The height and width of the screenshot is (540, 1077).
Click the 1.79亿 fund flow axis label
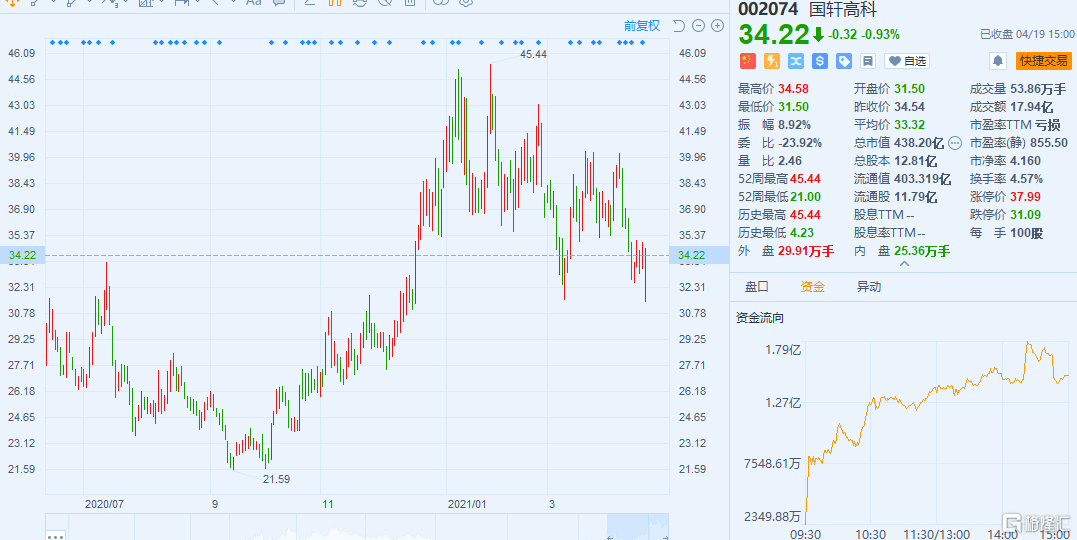click(x=784, y=349)
